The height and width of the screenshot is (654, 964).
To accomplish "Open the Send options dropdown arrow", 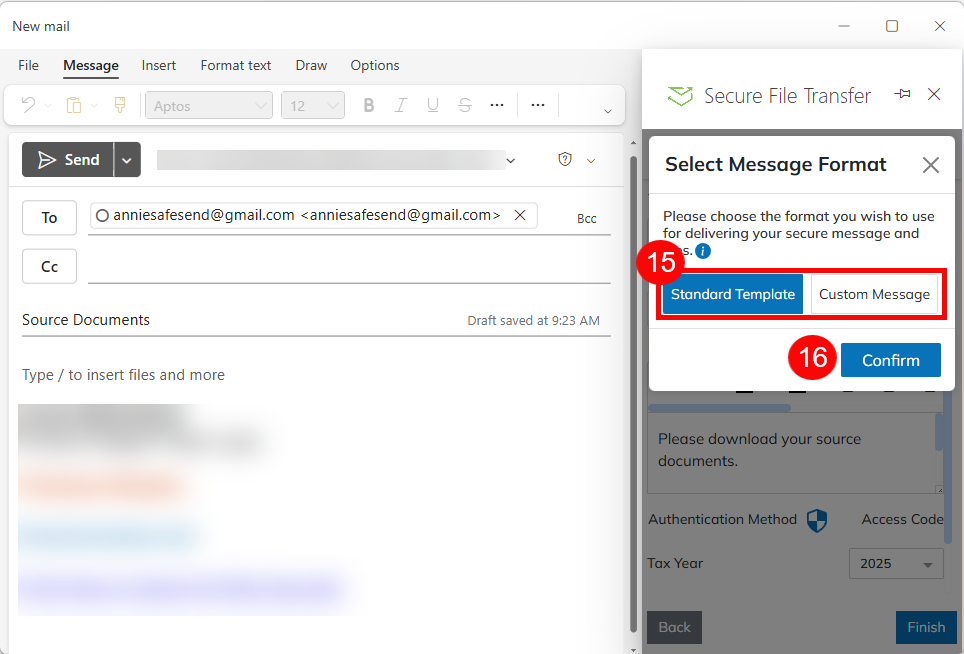I will point(126,160).
